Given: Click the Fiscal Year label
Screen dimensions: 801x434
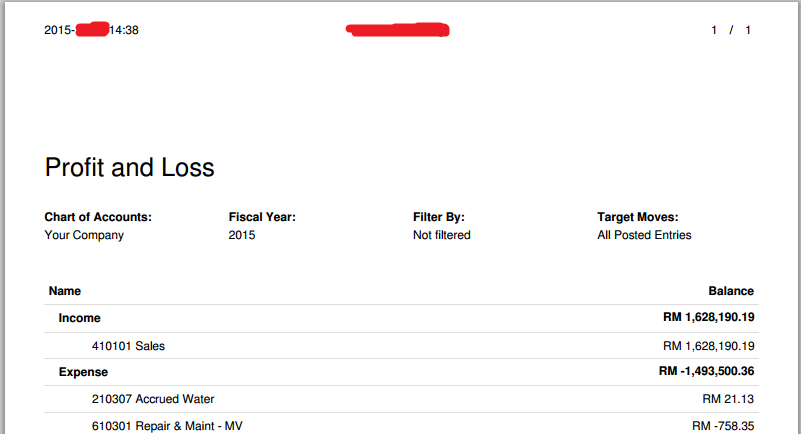Looking at the screenshot, I should [262, 216].
